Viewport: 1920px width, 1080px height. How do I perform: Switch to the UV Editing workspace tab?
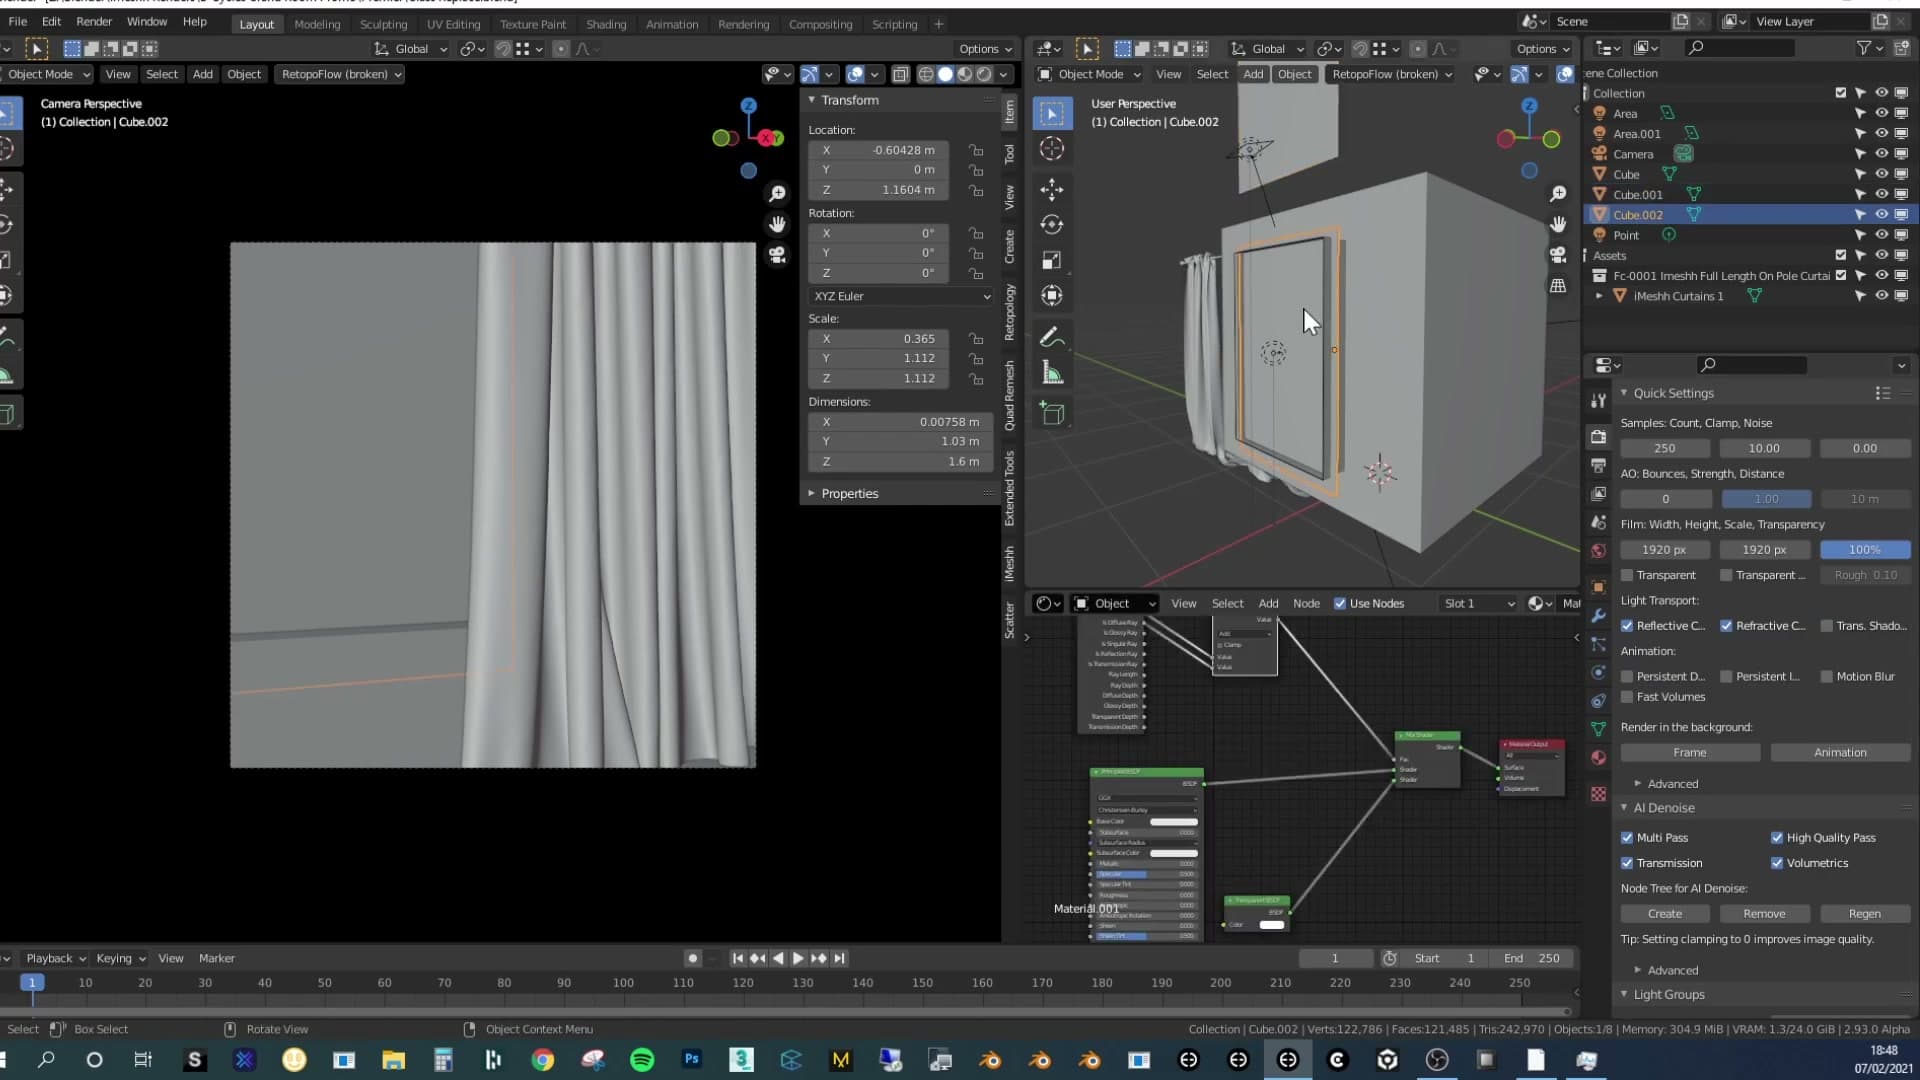453,24
